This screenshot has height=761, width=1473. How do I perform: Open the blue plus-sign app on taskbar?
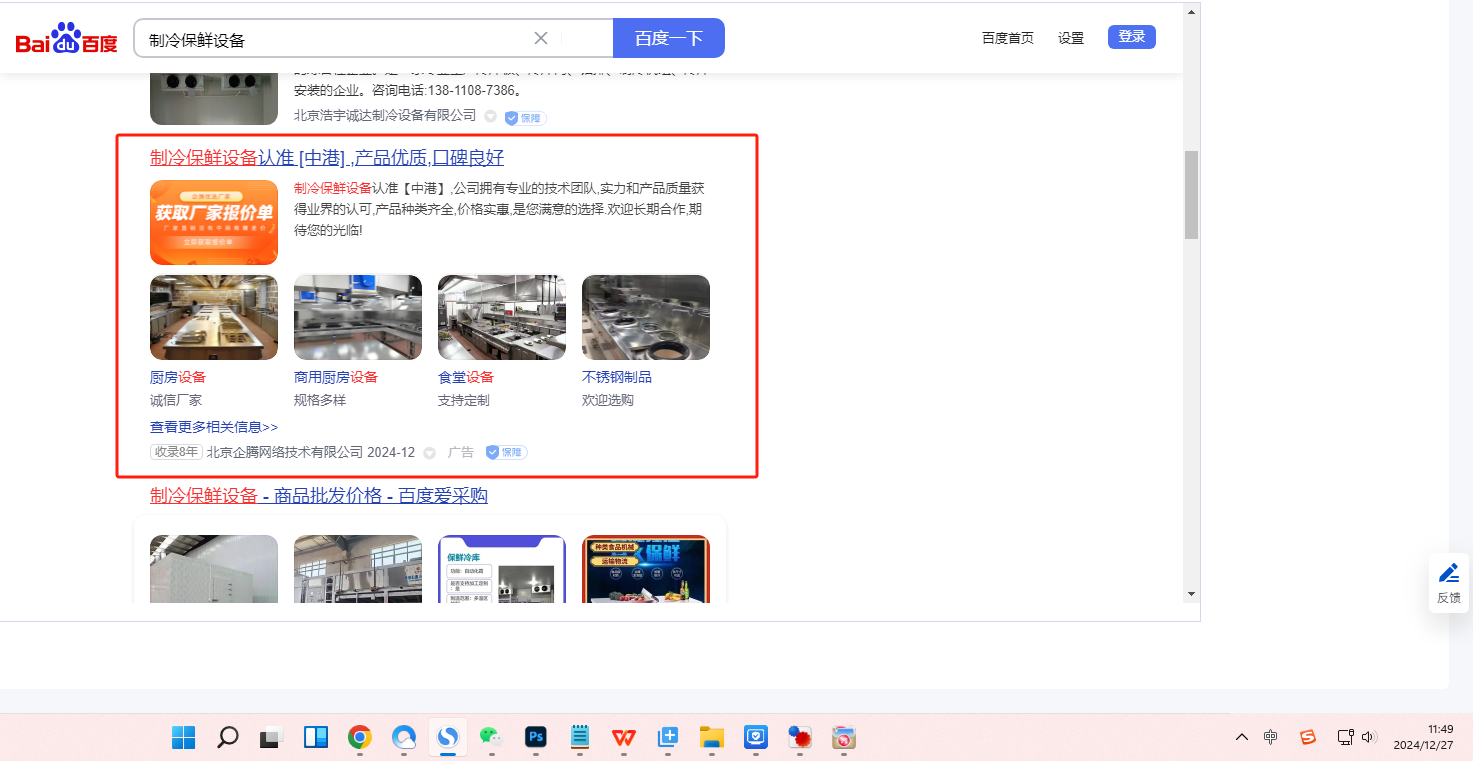pyautogui.click(x=668, y=738)
